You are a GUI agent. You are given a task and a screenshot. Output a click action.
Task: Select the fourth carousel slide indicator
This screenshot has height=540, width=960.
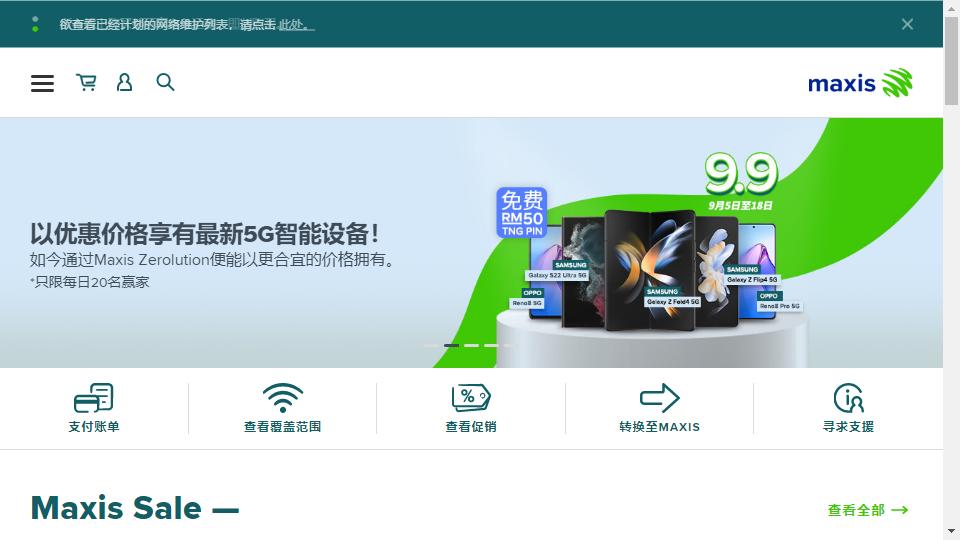(x=490, y=345)
